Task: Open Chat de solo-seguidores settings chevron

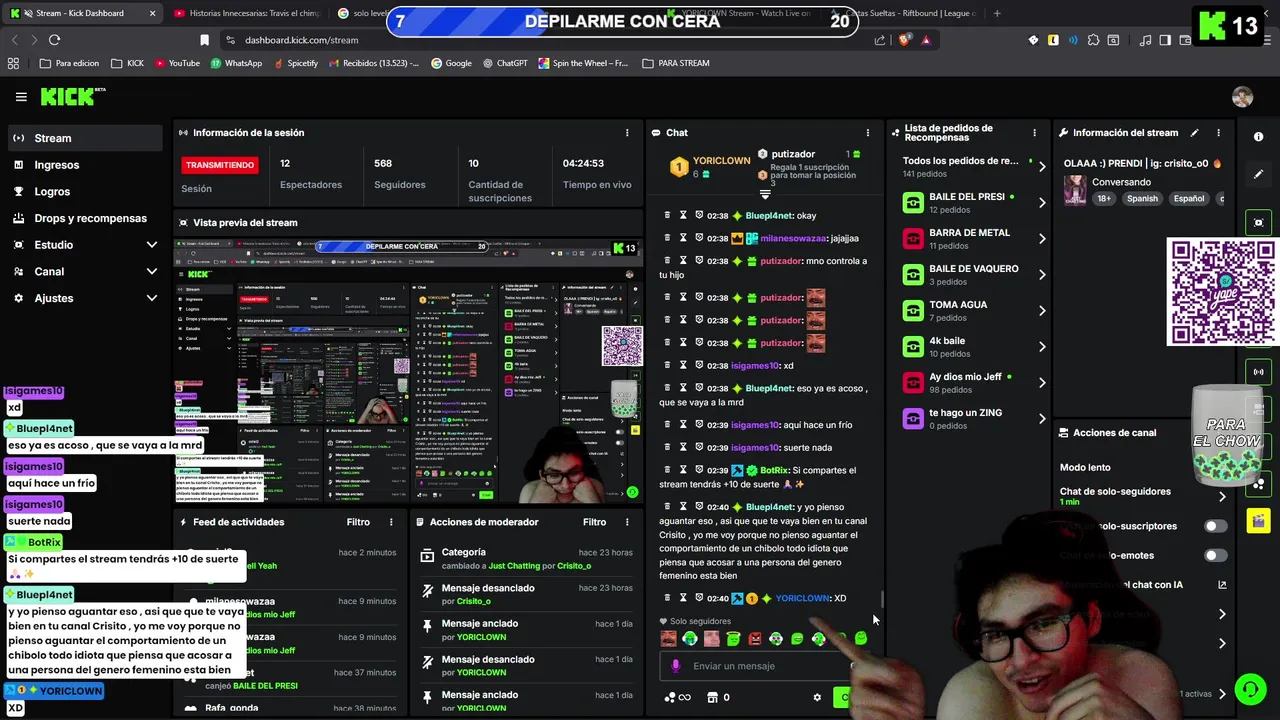Action: click(x=1222, y=496)
